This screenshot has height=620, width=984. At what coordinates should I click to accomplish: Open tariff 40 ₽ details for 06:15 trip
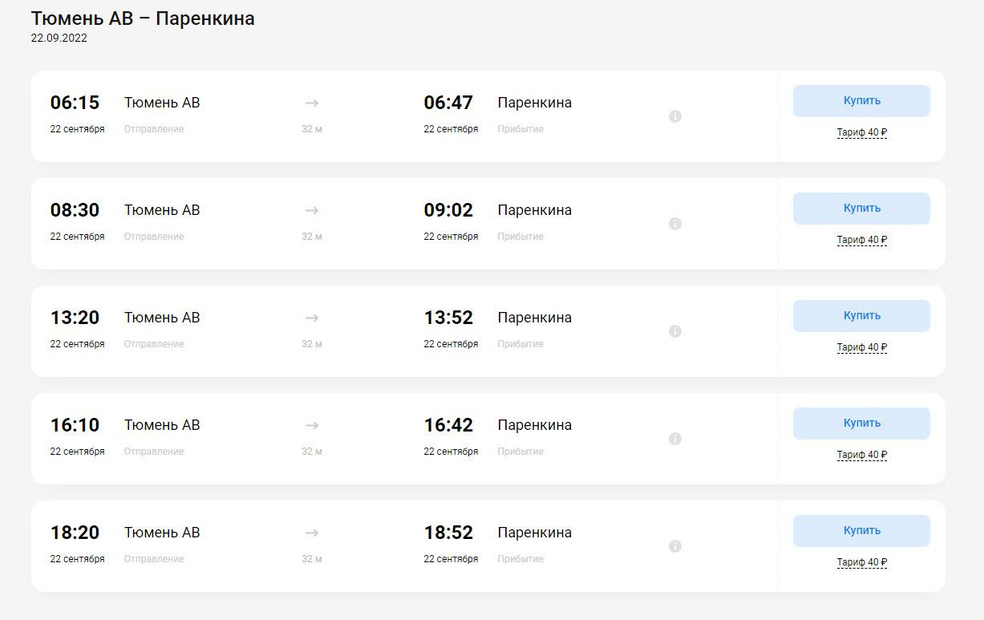click(x=862, y=133)
